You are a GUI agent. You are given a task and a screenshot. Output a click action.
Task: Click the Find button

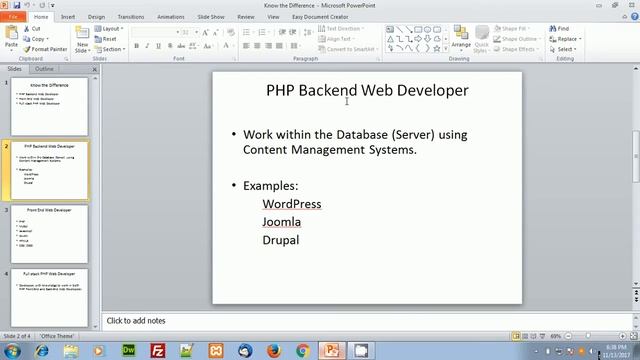559,29
